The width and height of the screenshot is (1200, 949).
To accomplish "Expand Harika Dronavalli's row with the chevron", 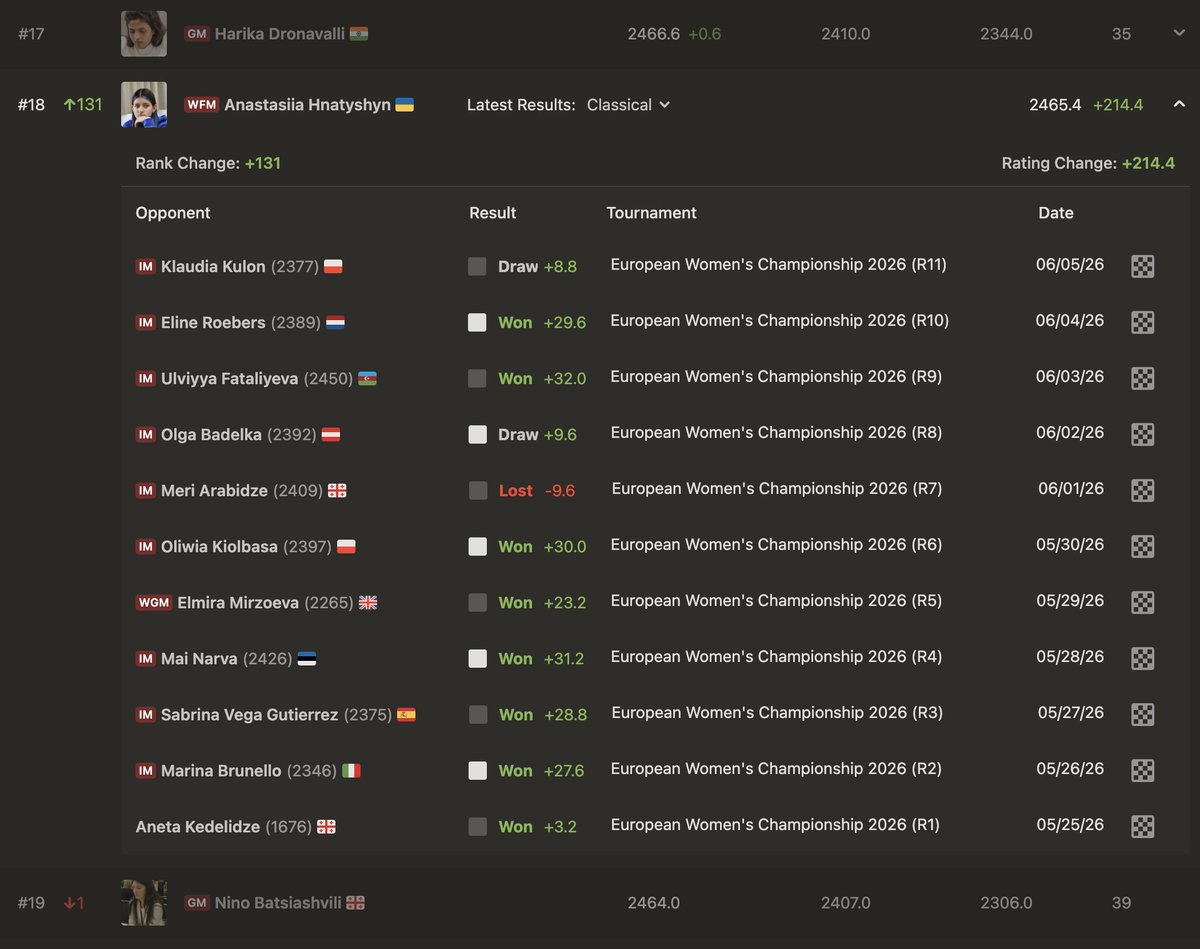I will click(x=1179, y=33).
